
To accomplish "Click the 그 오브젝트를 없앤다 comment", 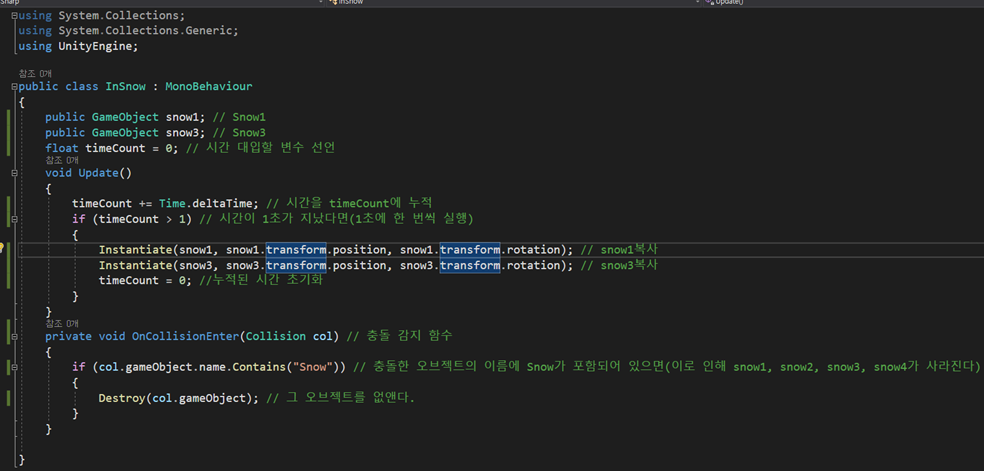I will (340, 398).
